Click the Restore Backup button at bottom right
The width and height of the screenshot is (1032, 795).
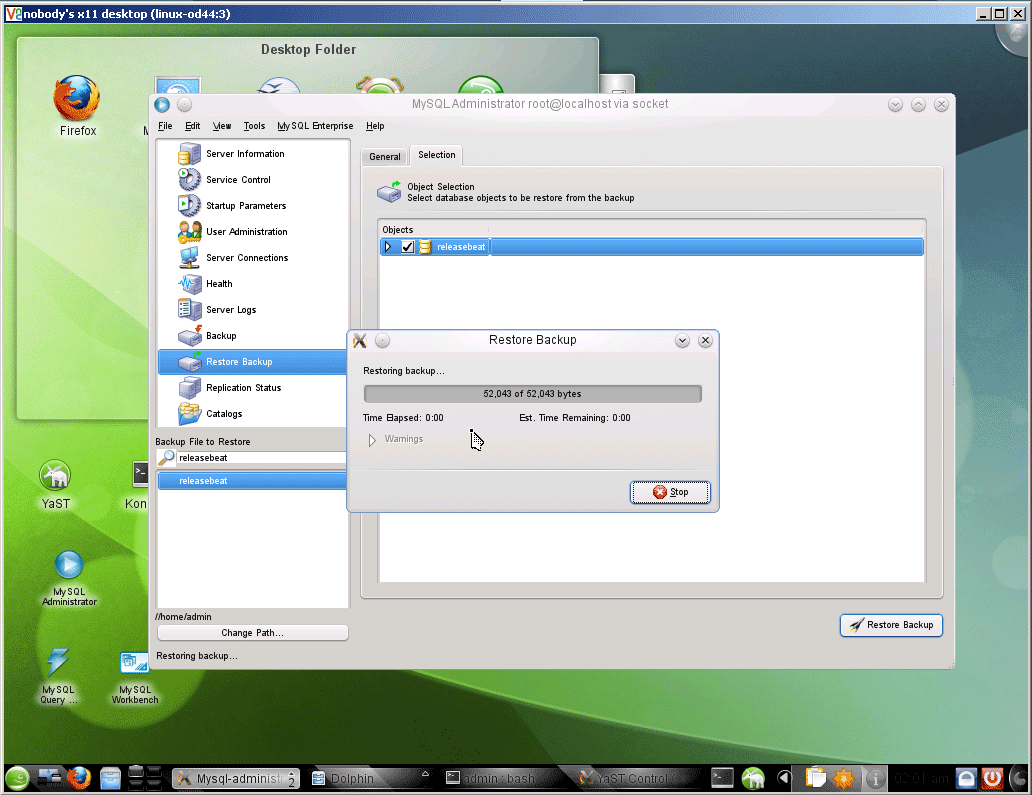pos(891,625)
